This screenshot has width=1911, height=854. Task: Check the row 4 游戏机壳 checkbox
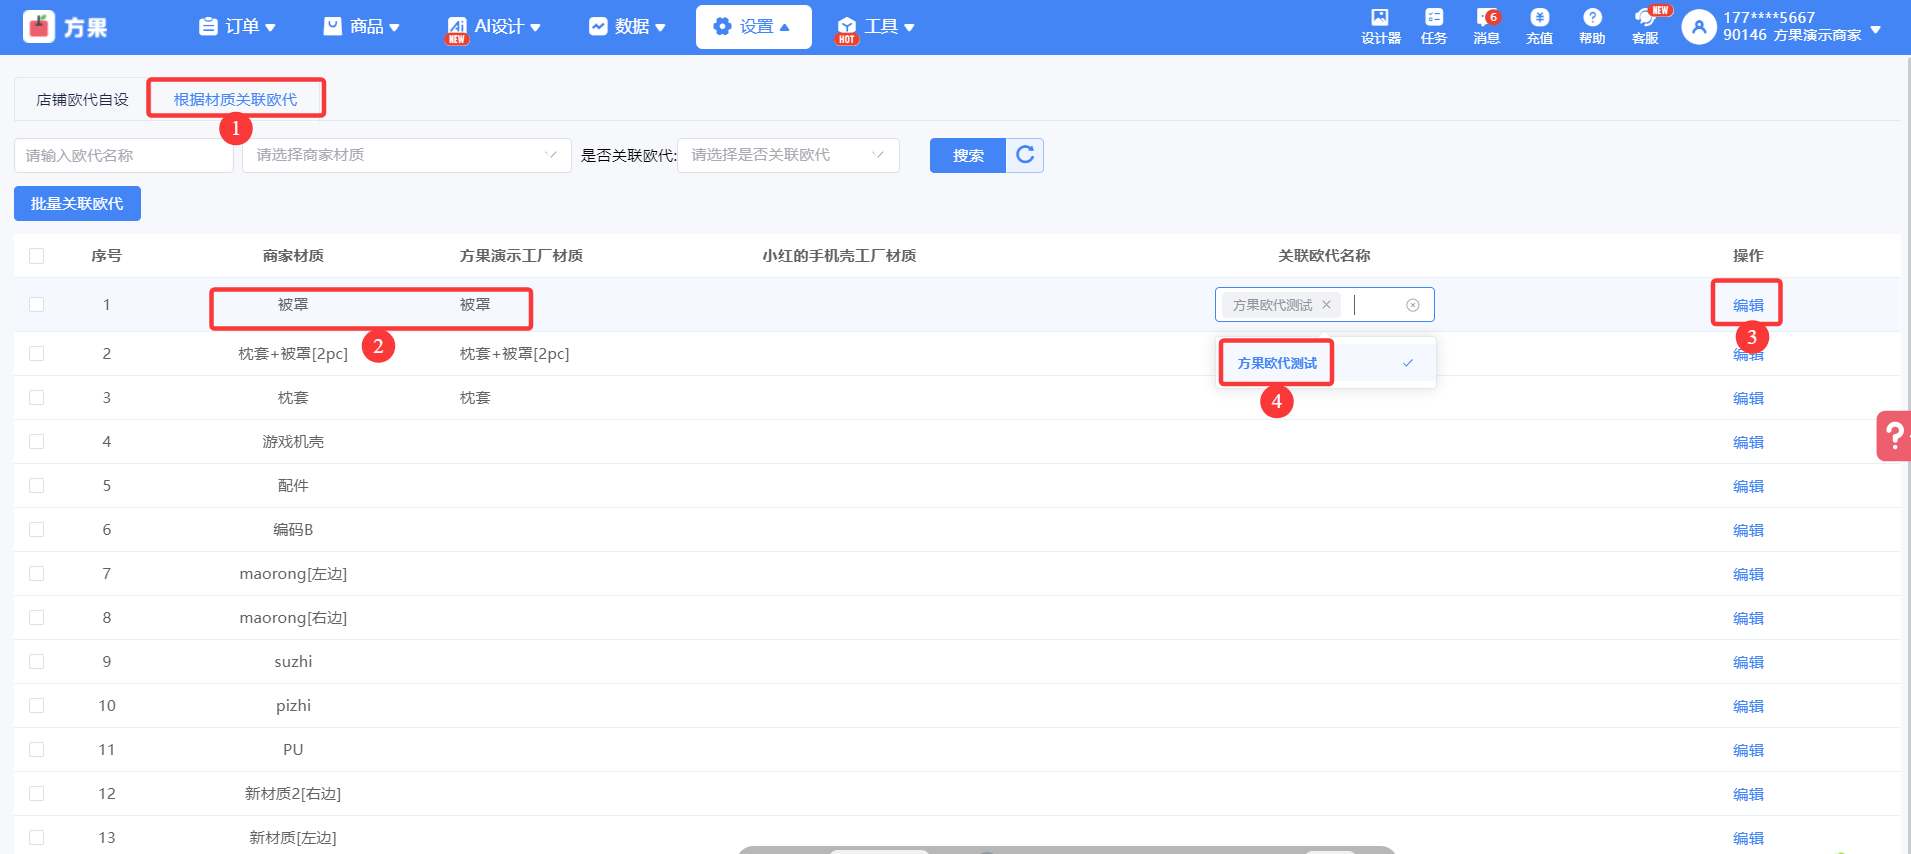[x=37, y=442]
